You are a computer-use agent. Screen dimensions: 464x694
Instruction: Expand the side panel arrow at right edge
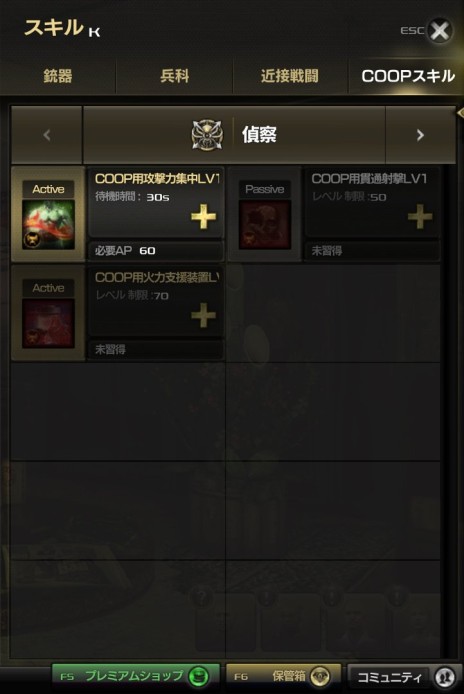(x=460, y=112)
